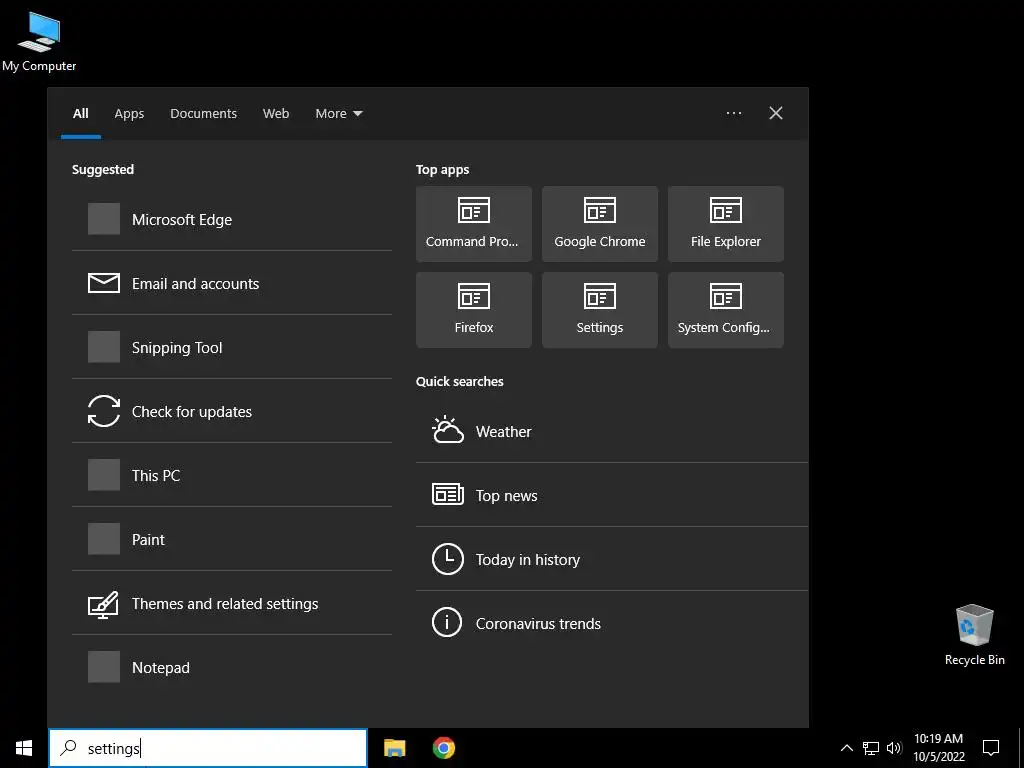Screen dimensions: 1024x768
Task: Launch Settings top app tile
Action: pyautogui.click(x=600, y=310)
